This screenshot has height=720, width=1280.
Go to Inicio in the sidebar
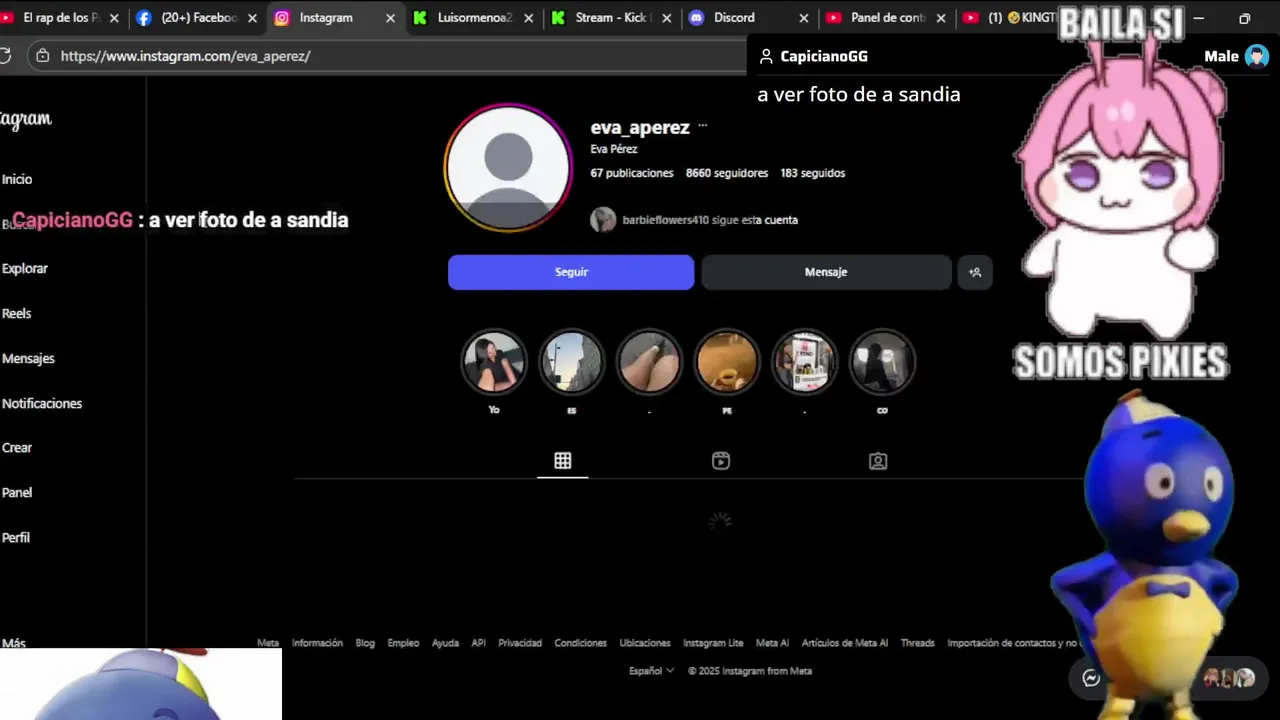pos(17,179)
